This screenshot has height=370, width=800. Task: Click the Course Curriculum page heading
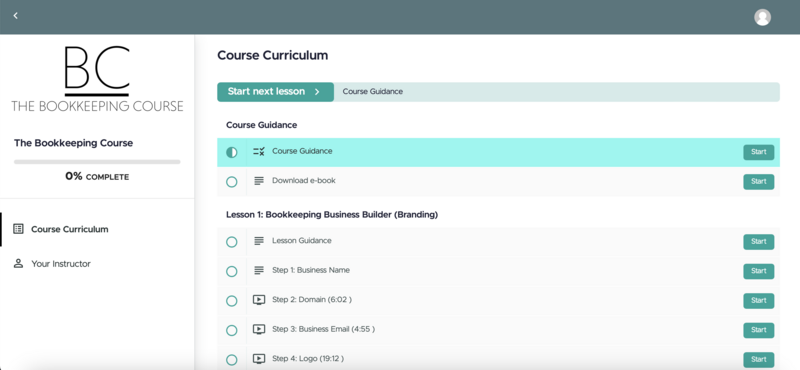[x=272, y=56]
